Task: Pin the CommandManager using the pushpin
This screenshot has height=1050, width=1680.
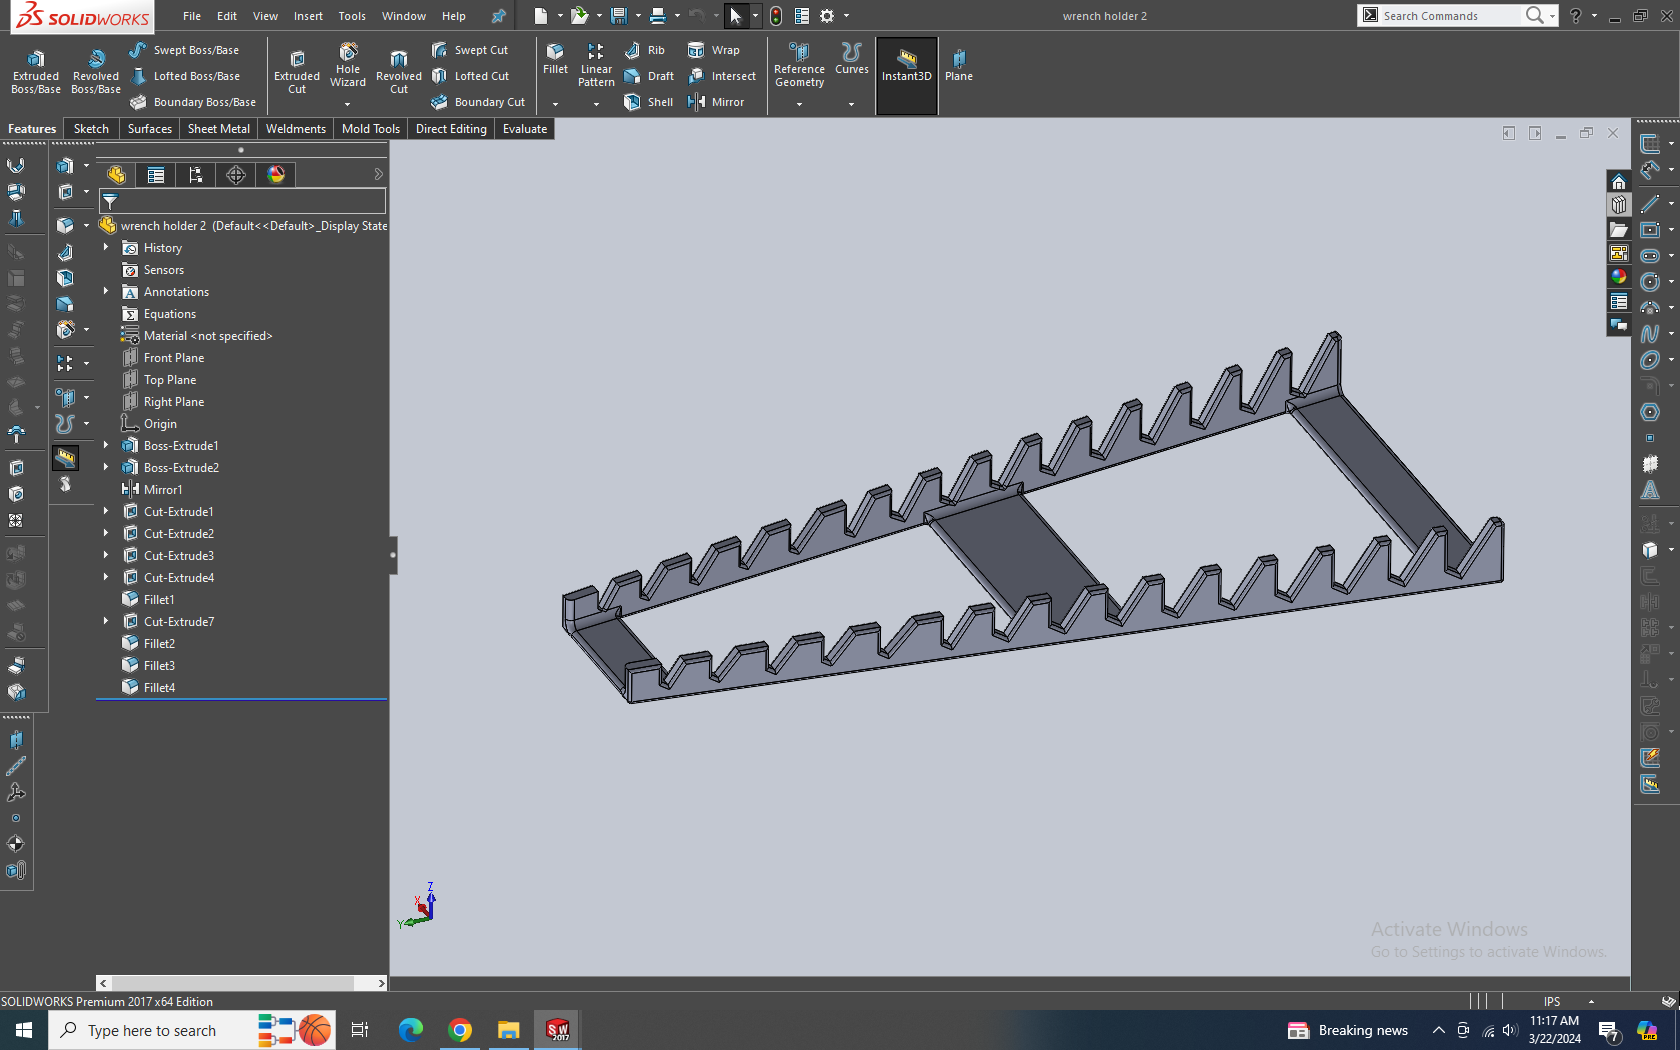Action: tap(498, 16)
